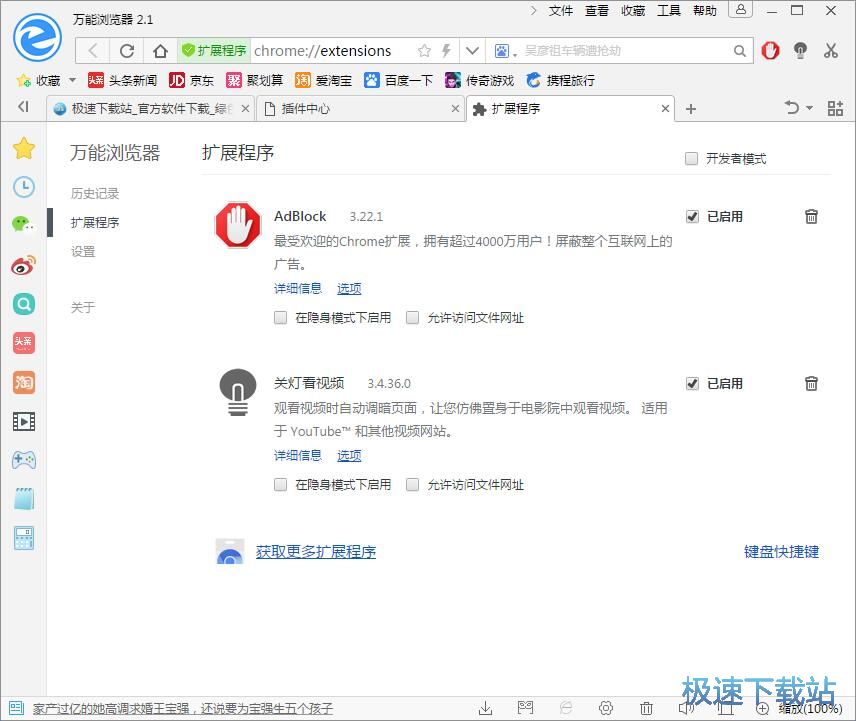The image size is (856, 721).
Task: Click the light bulb toolbar extension icon
Action: (800, 51)
